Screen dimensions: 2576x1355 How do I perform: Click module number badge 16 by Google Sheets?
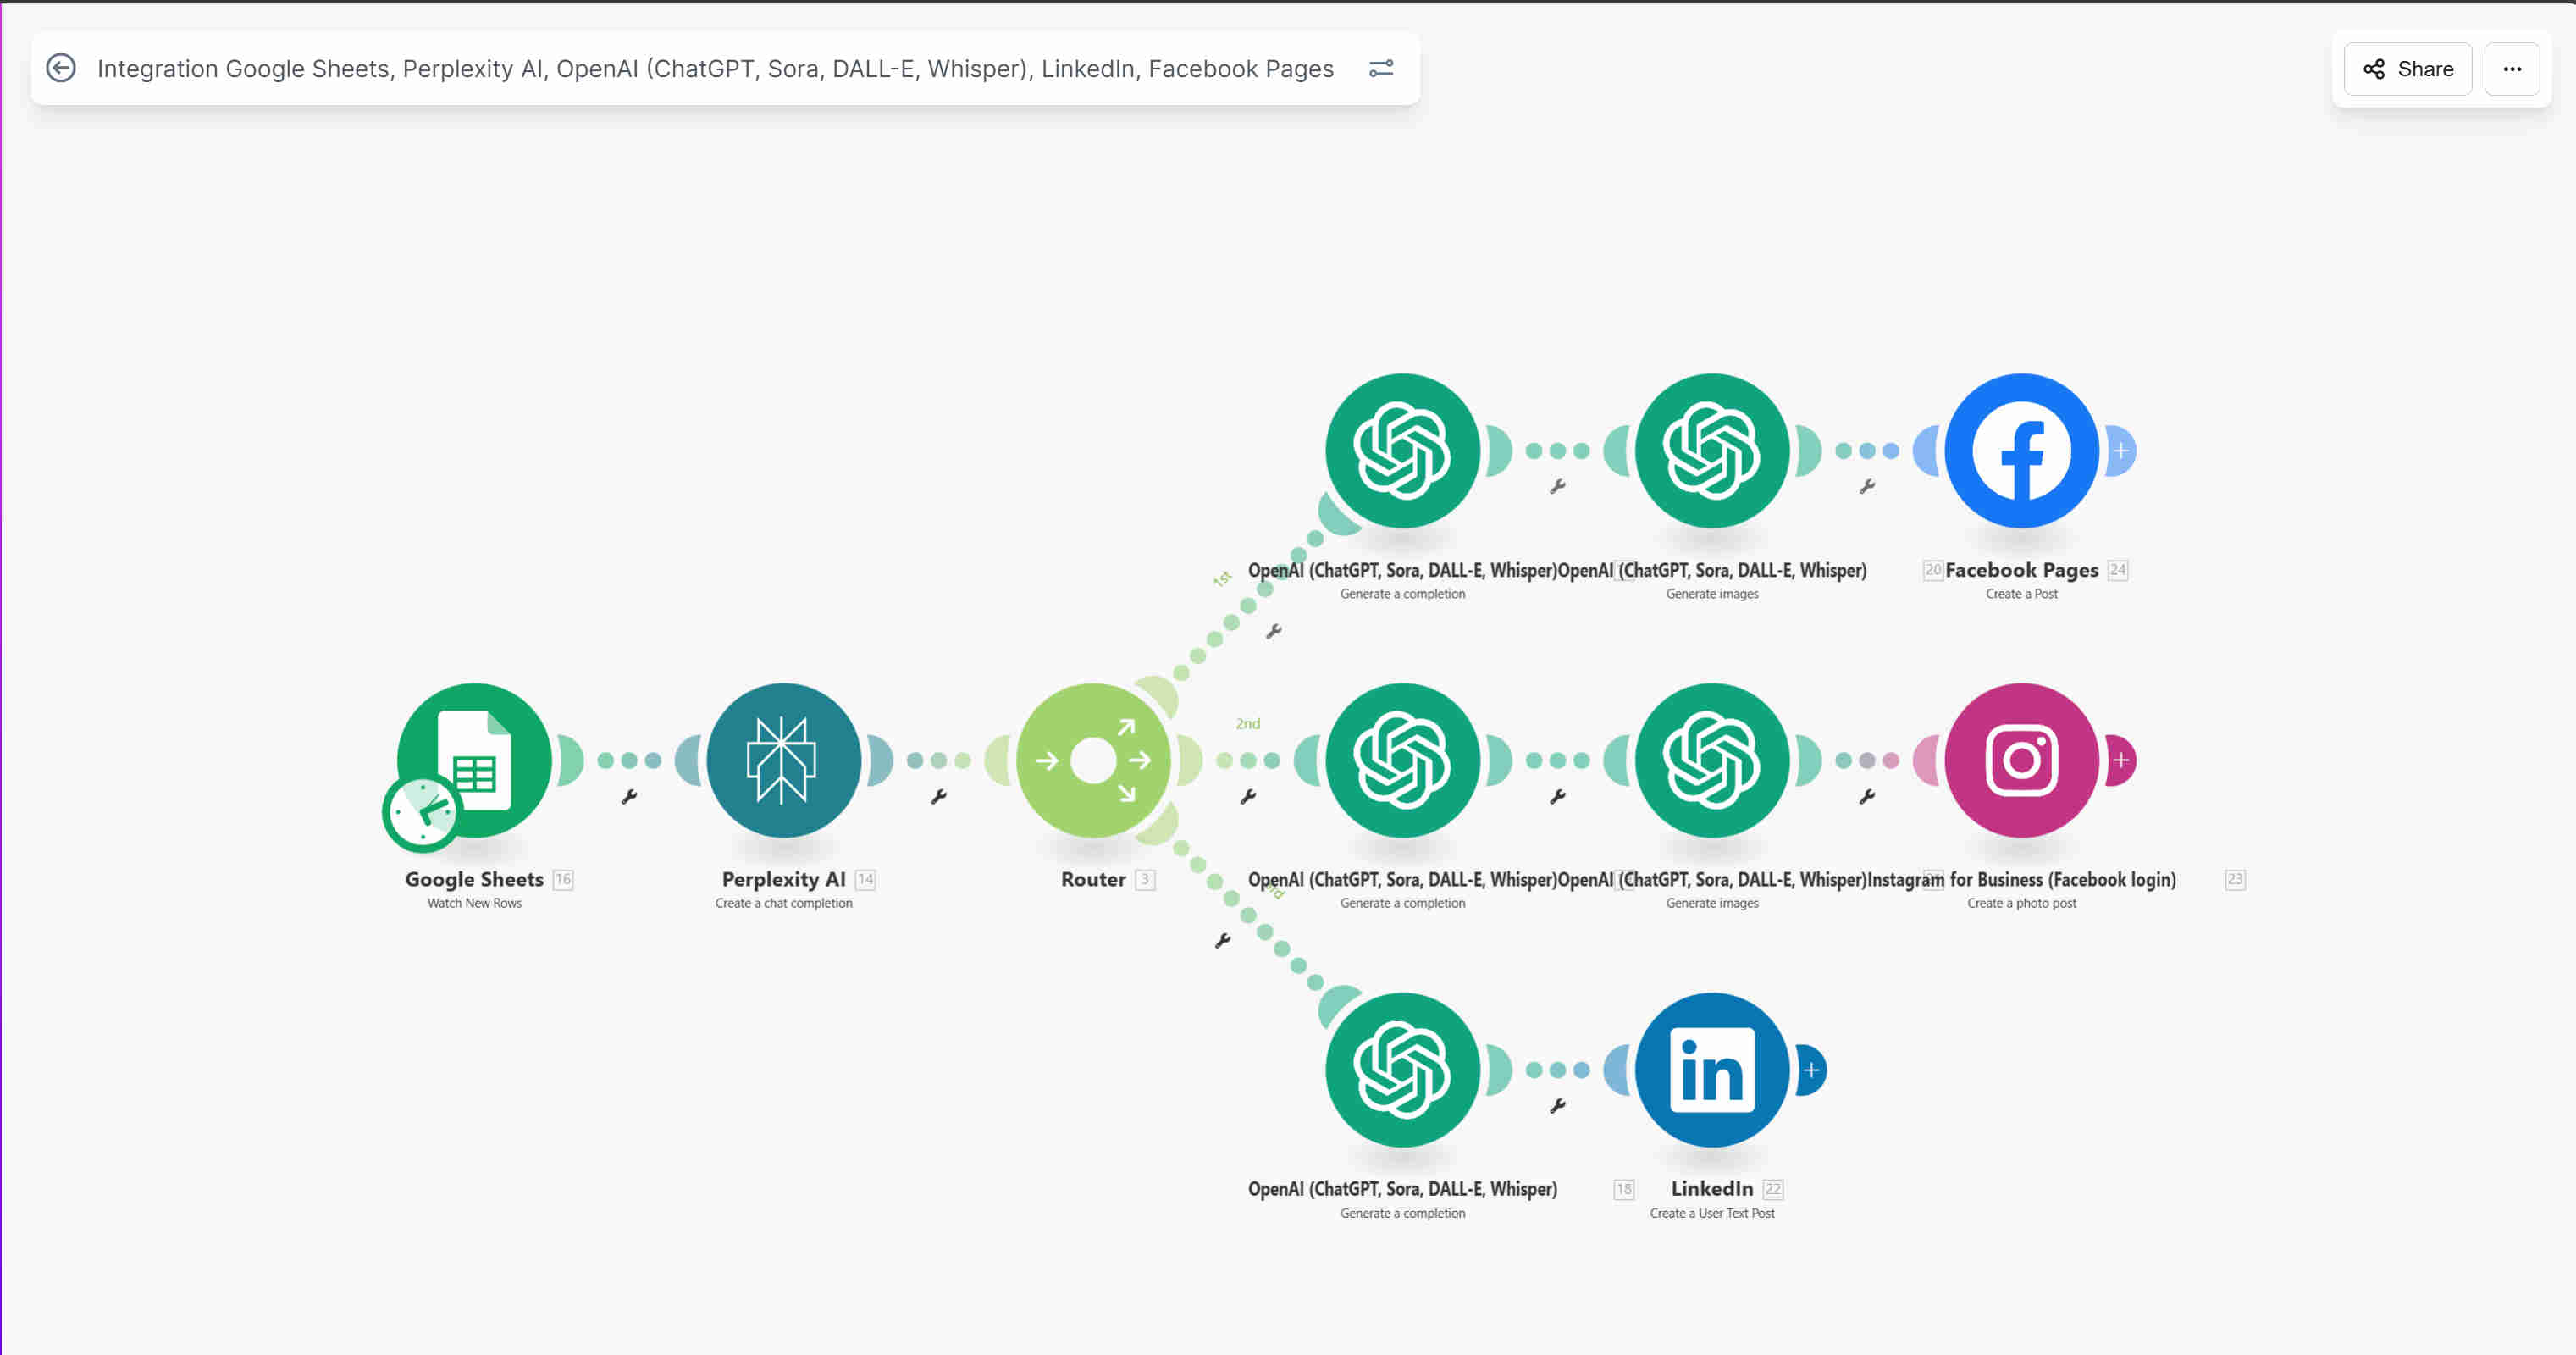[563, 880]
